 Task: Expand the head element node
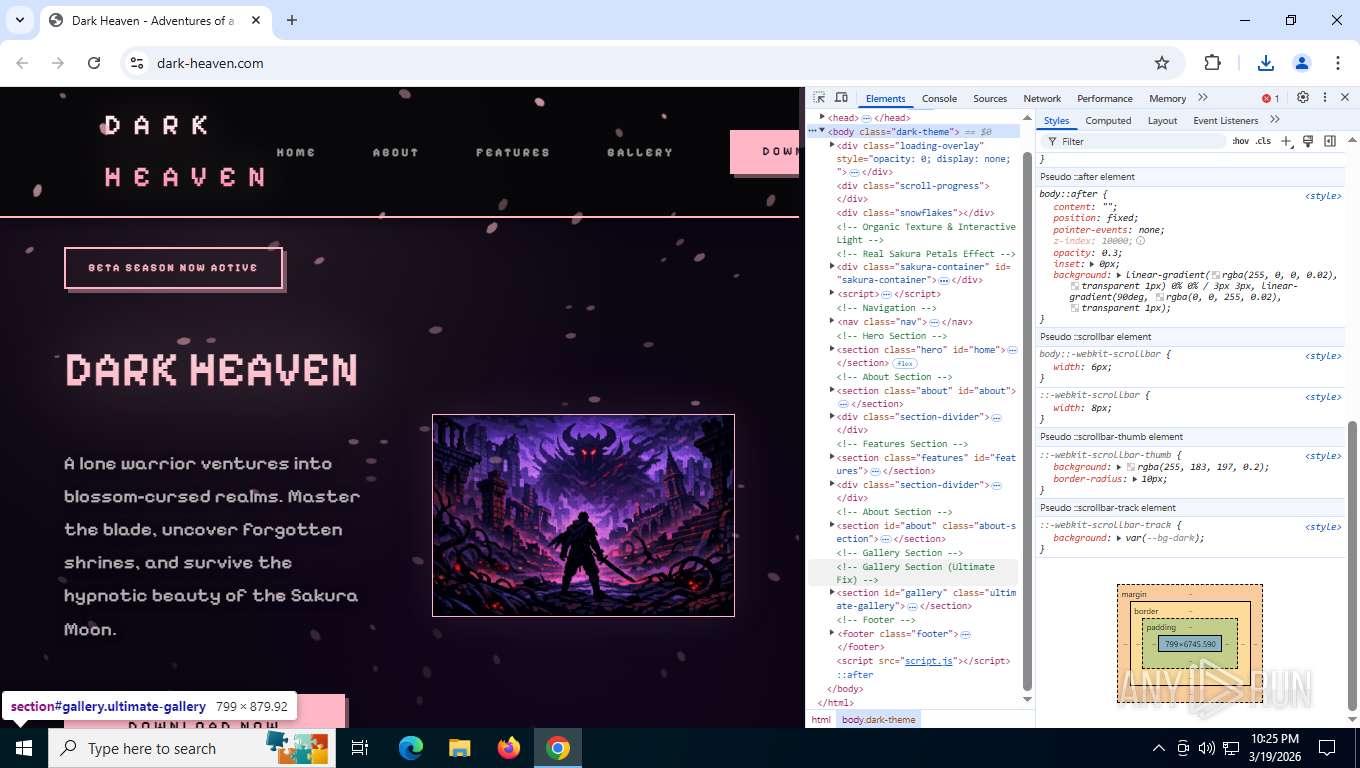click(x=823, y=118)
